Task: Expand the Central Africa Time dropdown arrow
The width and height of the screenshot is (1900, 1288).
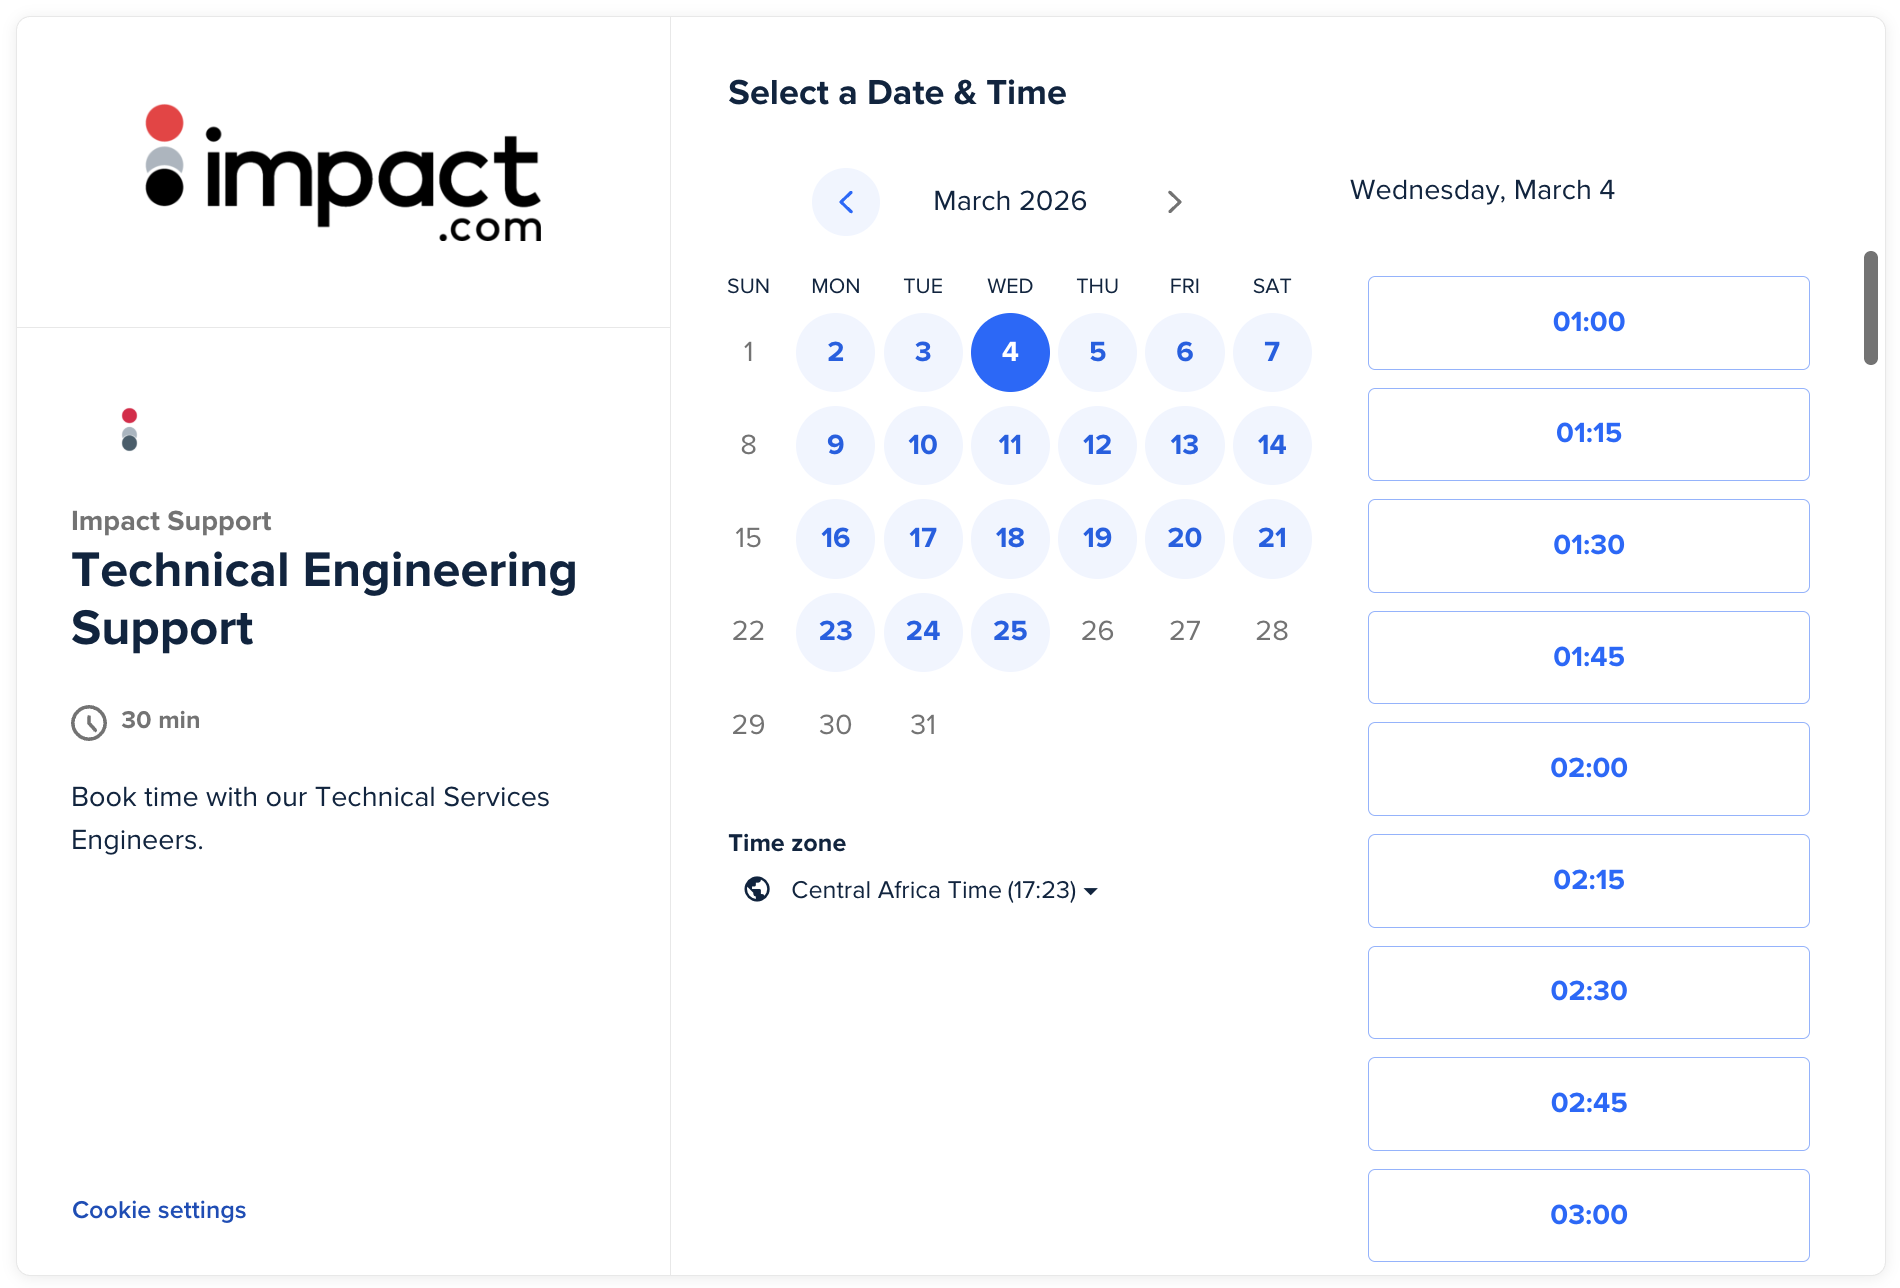Action: pyautogui.click(x=1091, y=891)
